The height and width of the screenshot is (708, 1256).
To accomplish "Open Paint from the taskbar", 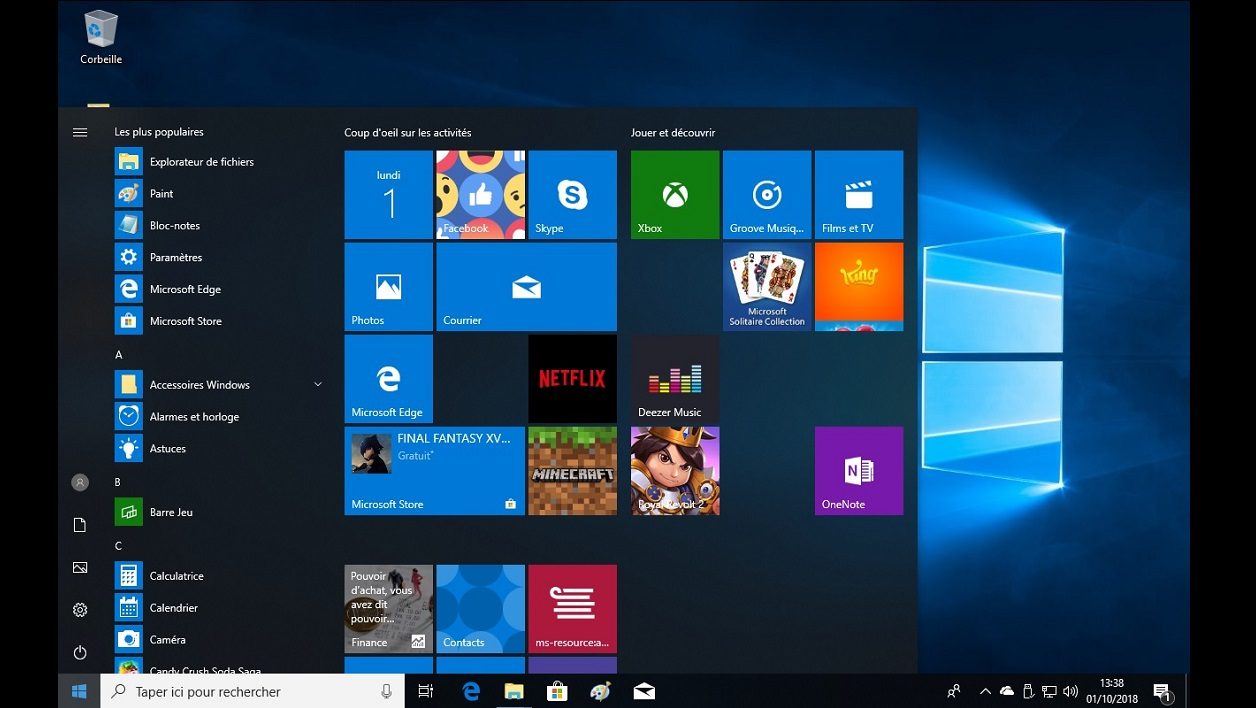I will click(600, 691).
